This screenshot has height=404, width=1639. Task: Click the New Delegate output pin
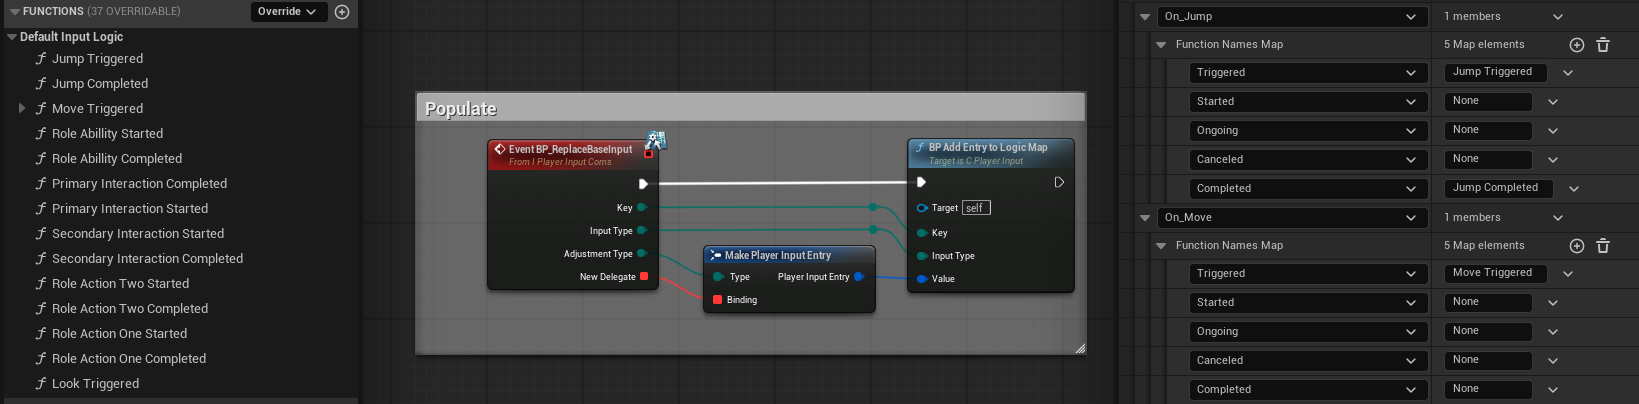(644, 277)
